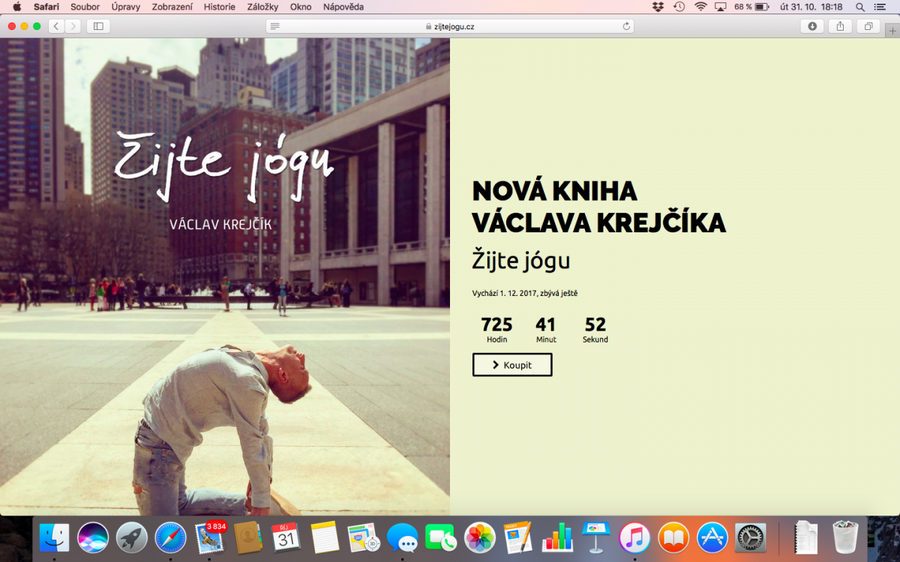Open Time Machine menu bar icon
Viewport: 900px width, 562px height.
(x=679, y=7)
